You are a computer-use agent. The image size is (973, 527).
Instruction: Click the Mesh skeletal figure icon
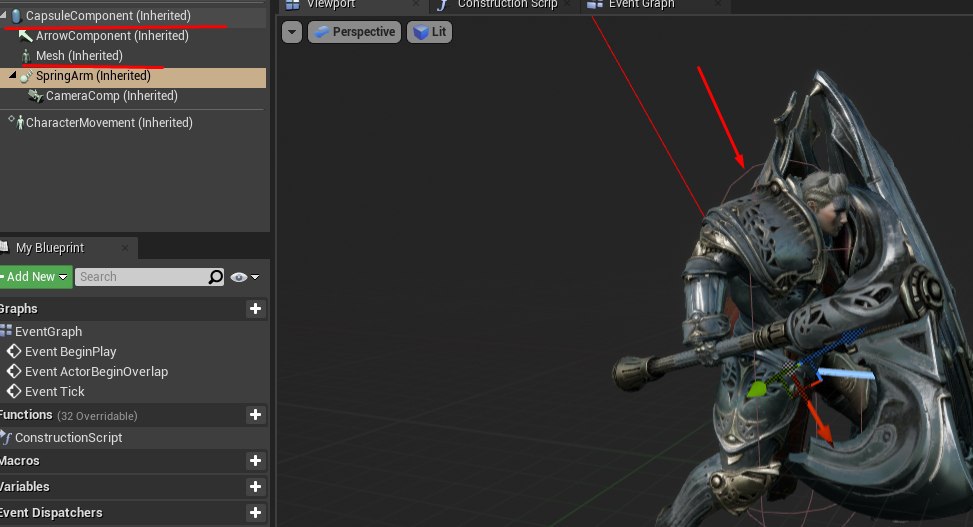(x=25, y=56)
